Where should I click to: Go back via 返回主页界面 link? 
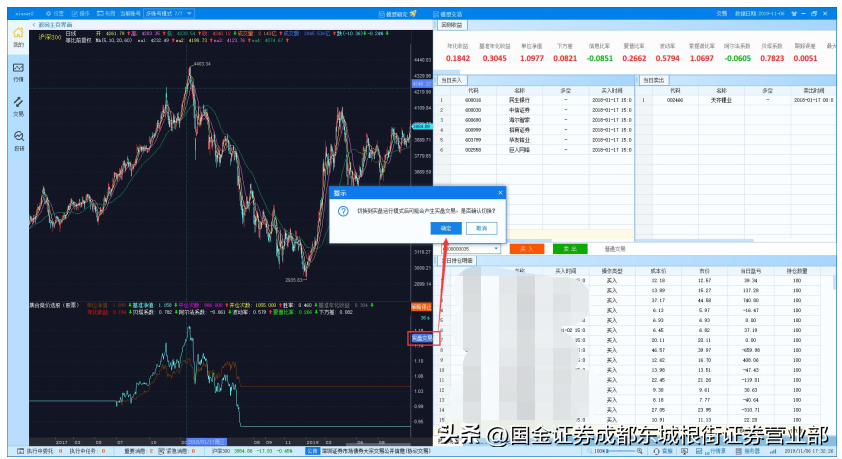click(52, 25)
